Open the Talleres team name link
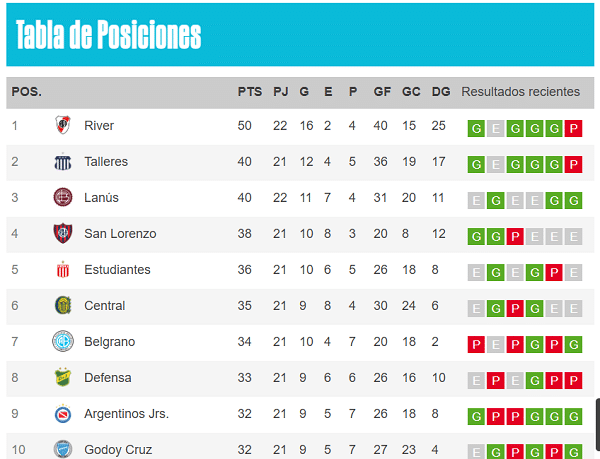The image size is (600, 459). [106, 161]
